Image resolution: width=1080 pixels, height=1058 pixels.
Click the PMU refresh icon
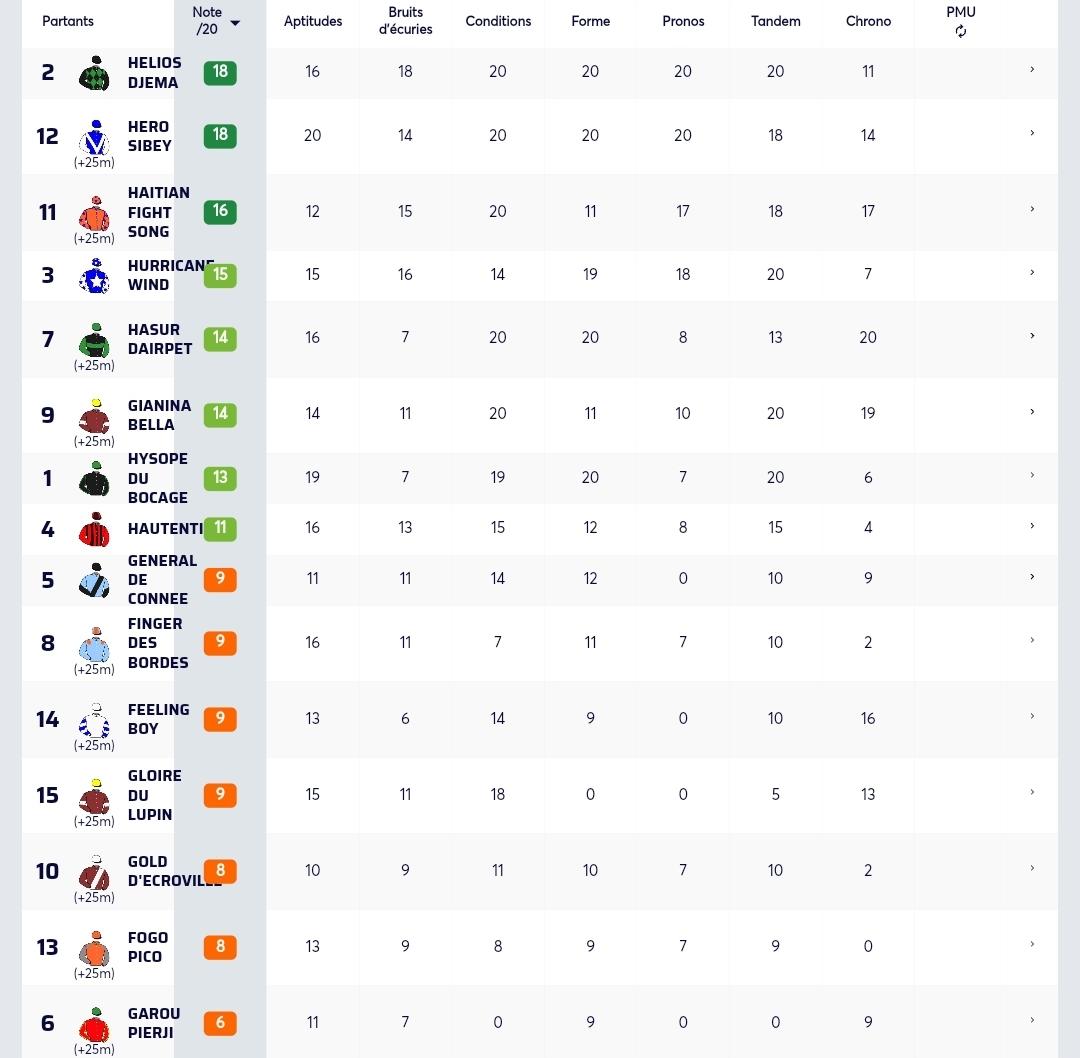[x=960, y=31]
